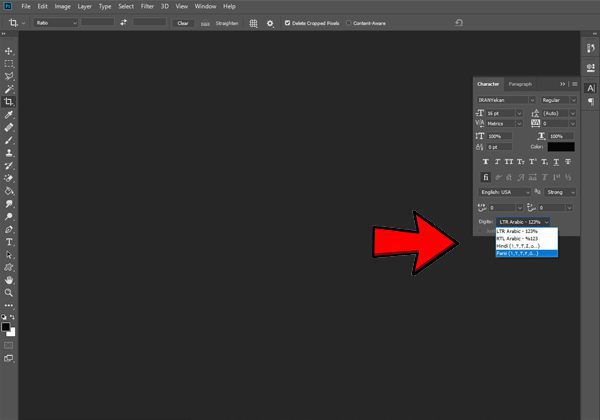Image resolution: width=600 pixels, height=420 pixels.
Task: Toggle Strikethrough style
Action: pos(568,162)
